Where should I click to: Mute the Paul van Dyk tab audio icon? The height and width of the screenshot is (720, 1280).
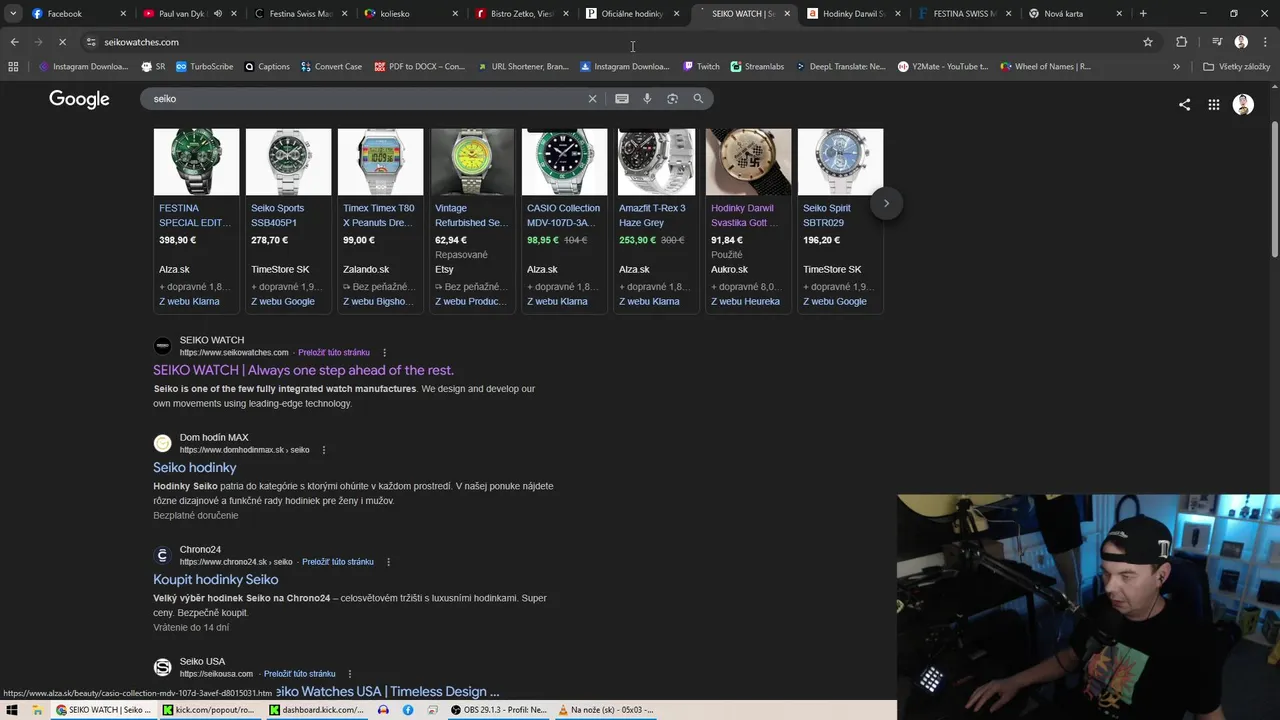tap(218, 14)
